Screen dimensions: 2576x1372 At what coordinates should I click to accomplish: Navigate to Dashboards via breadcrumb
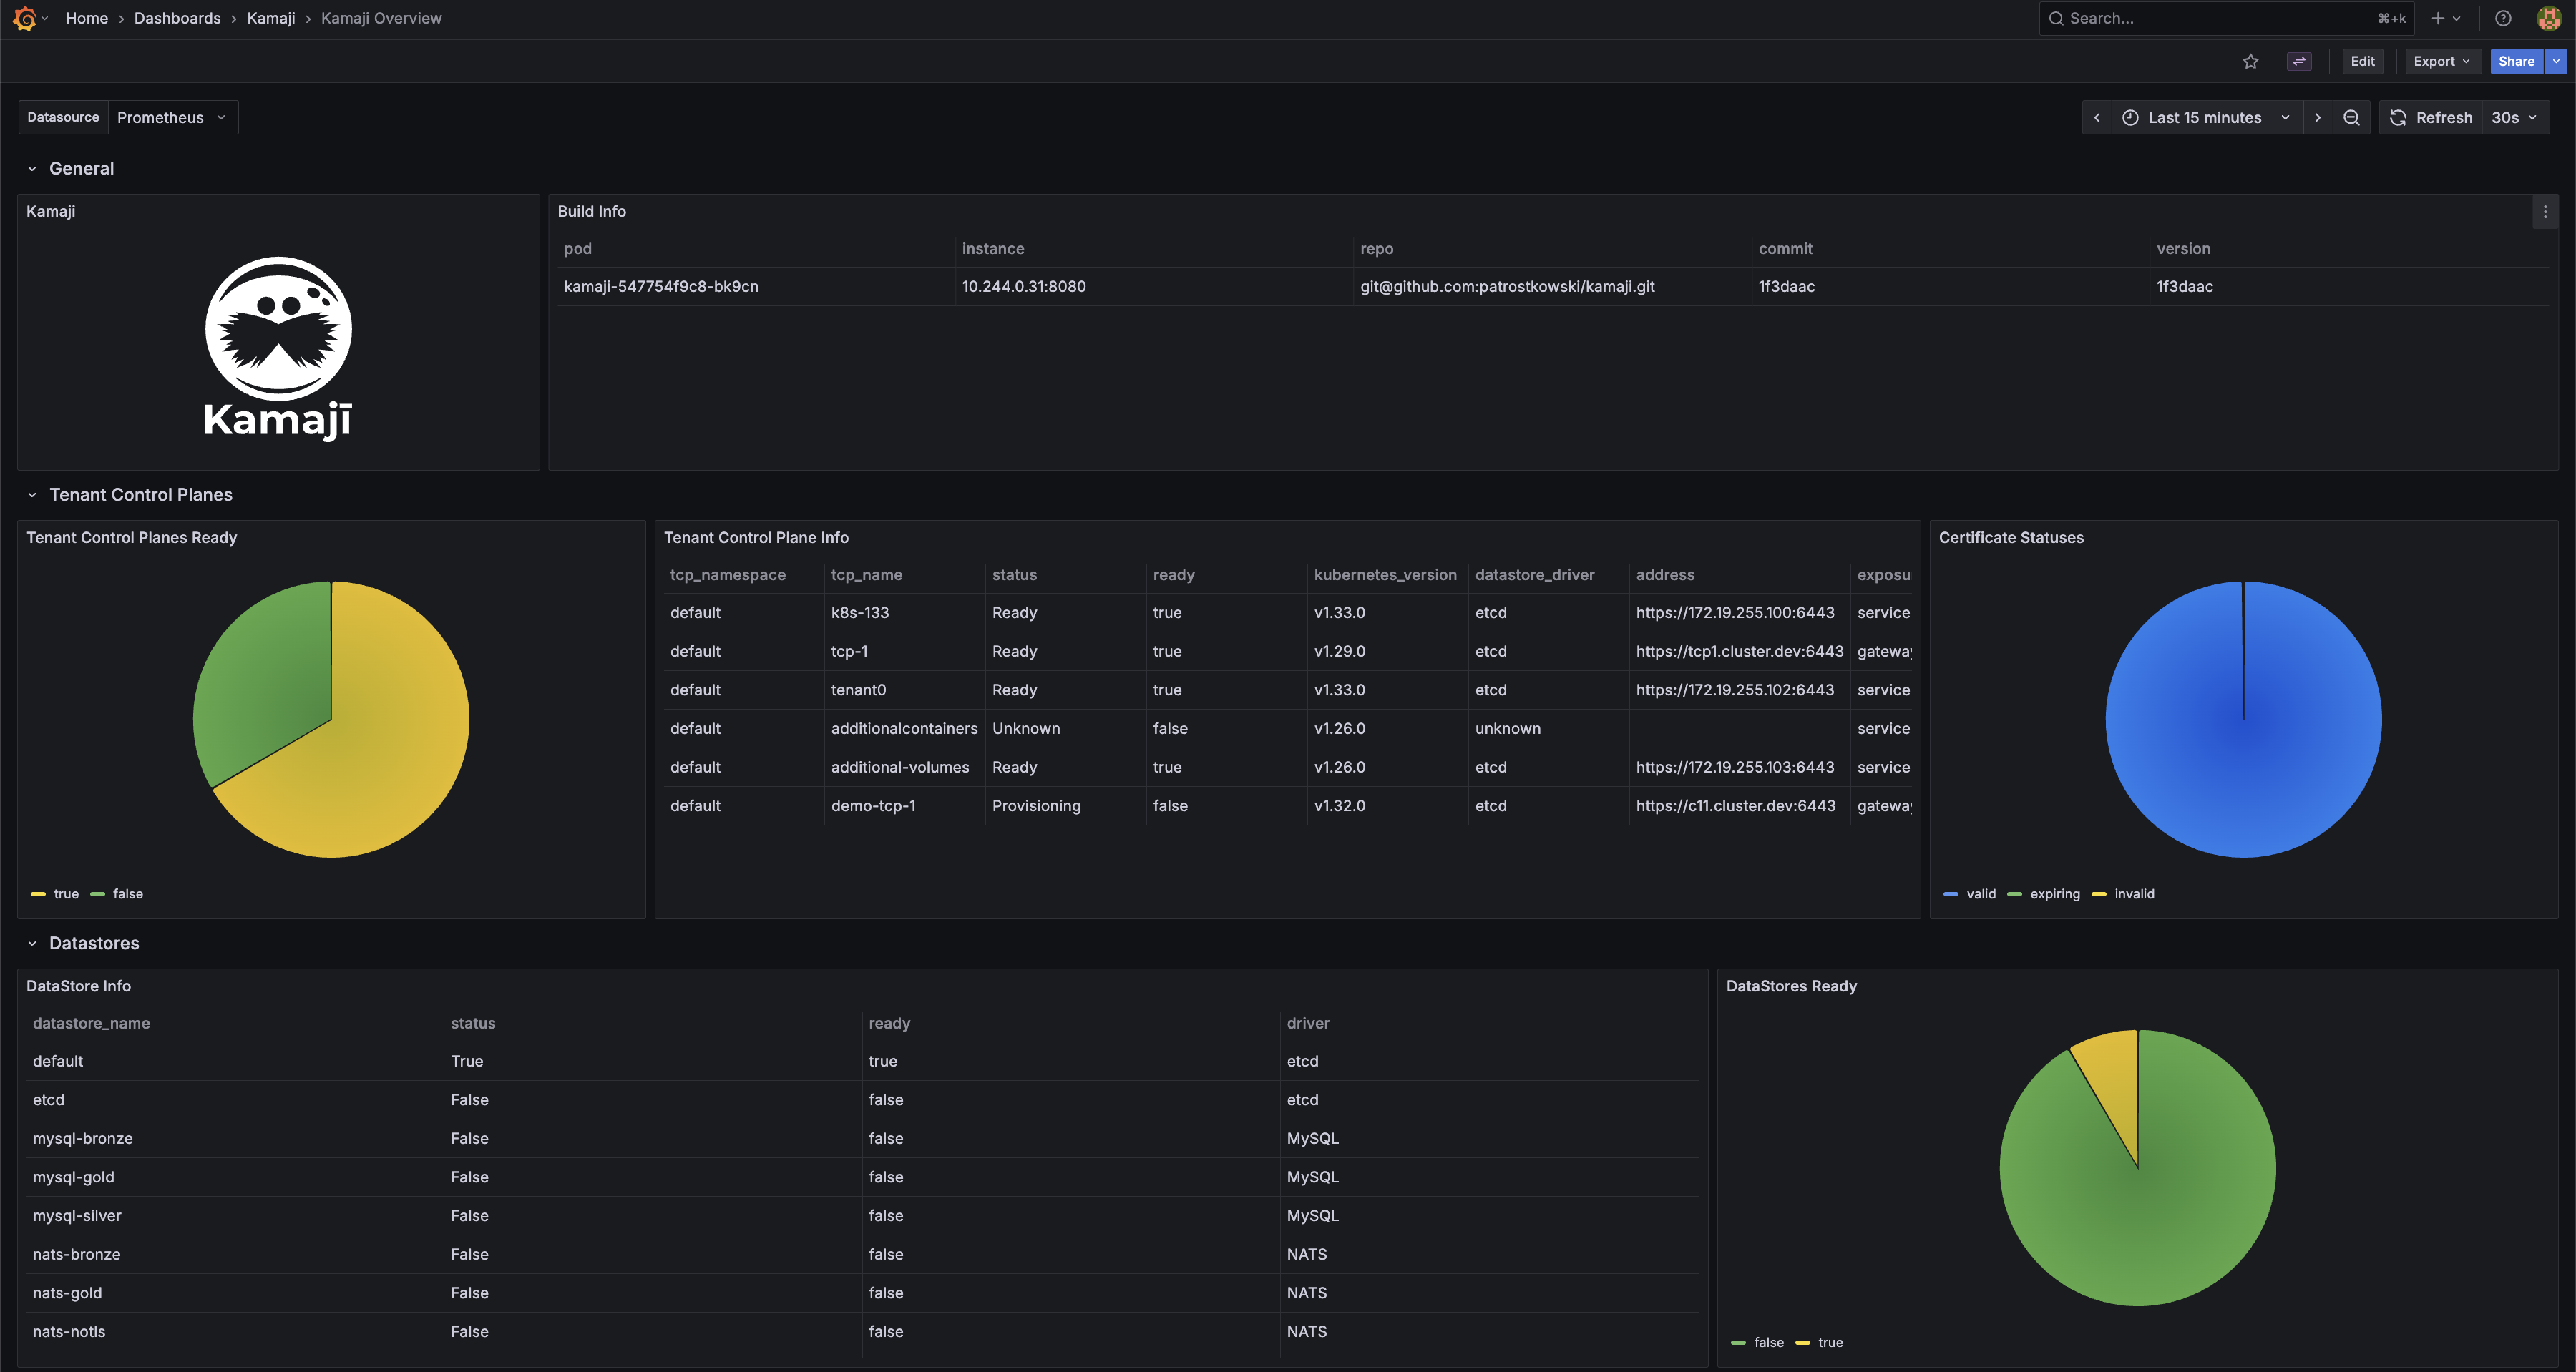click(x=177, y=18)
